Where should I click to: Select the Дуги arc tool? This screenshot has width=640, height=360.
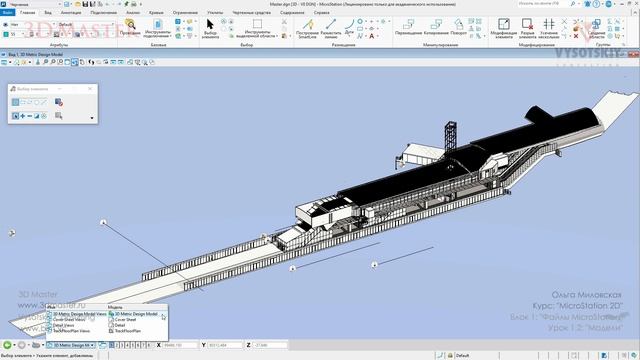[349, 26]
